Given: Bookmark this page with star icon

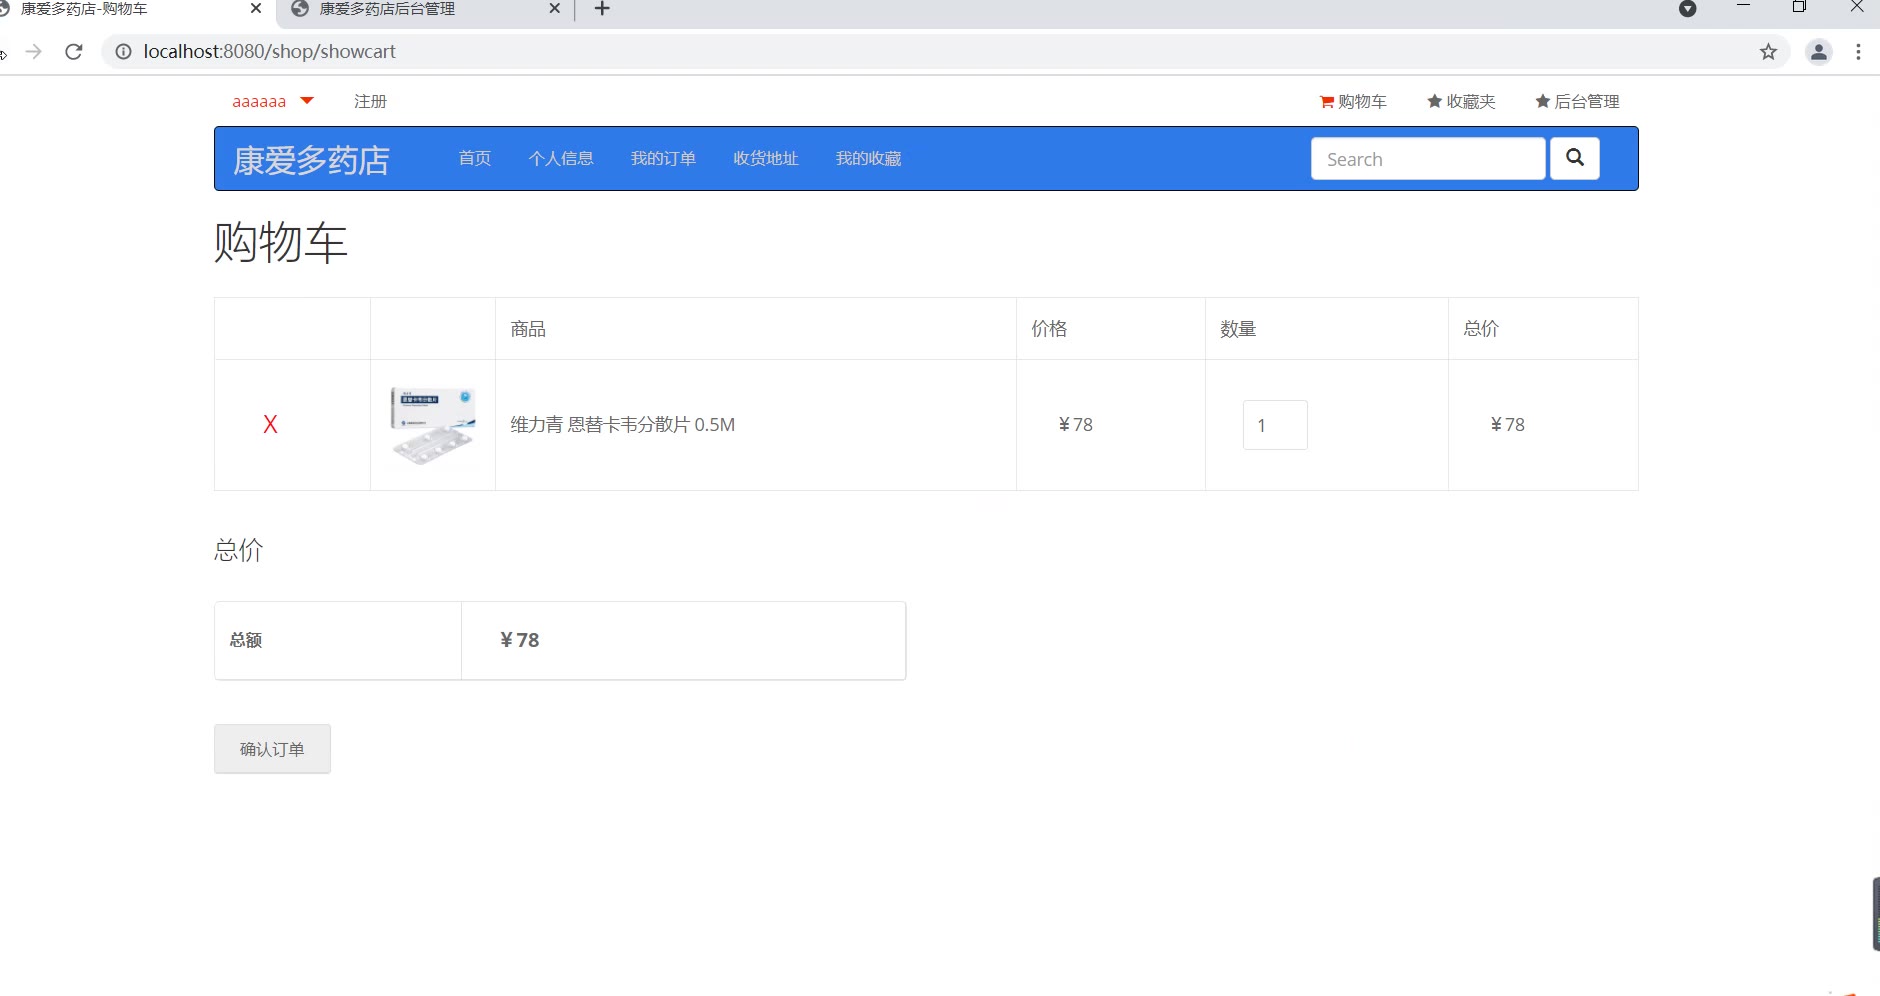Looking at the screenshot, I should 1768,51.
